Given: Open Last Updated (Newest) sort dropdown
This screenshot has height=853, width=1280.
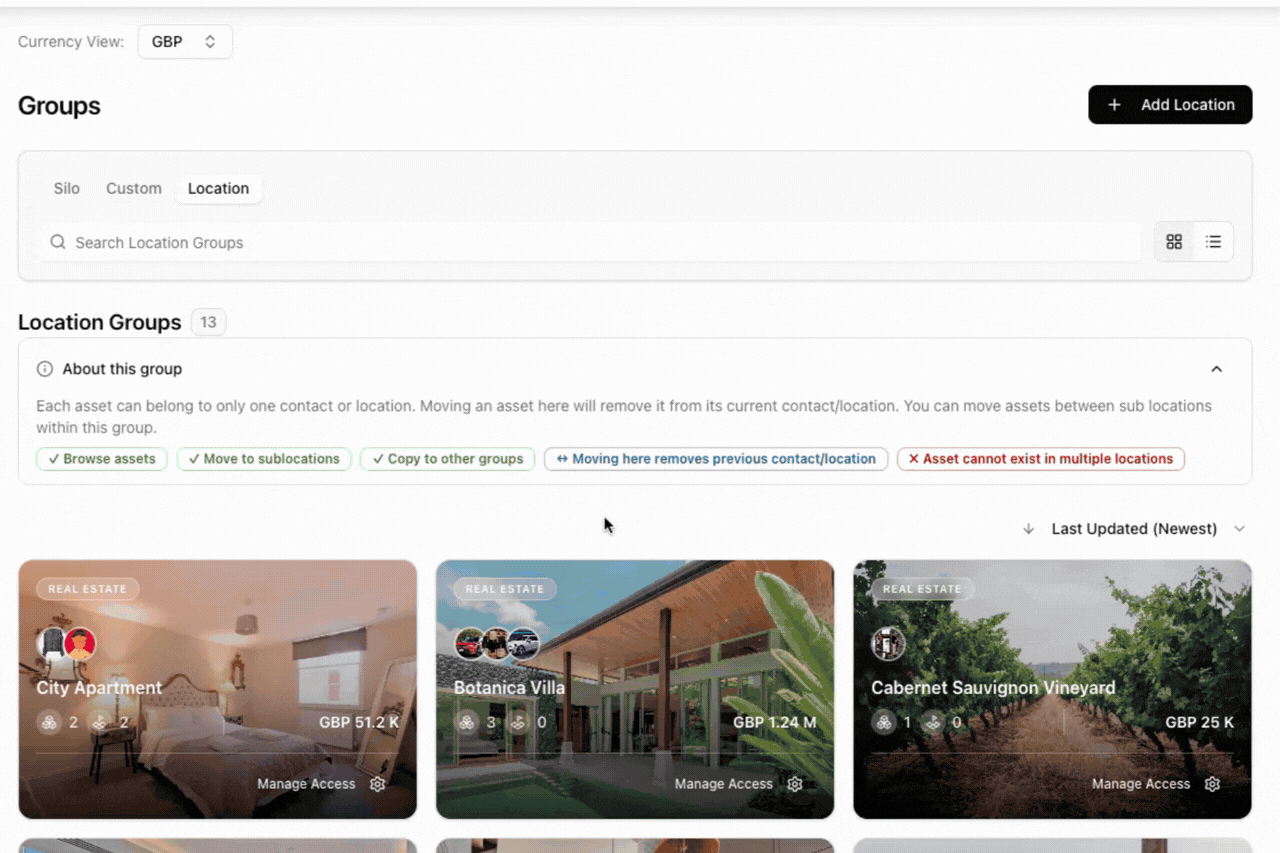Looking at the screenshot, I should pos(1148,529).
